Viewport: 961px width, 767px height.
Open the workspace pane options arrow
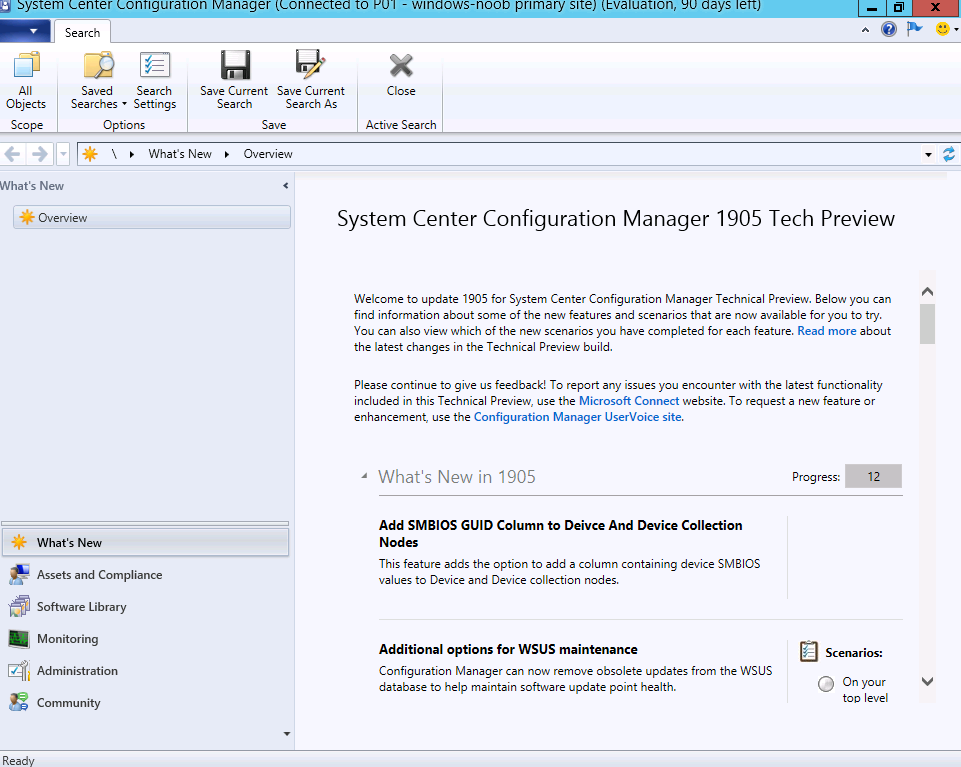coord(287,734)
